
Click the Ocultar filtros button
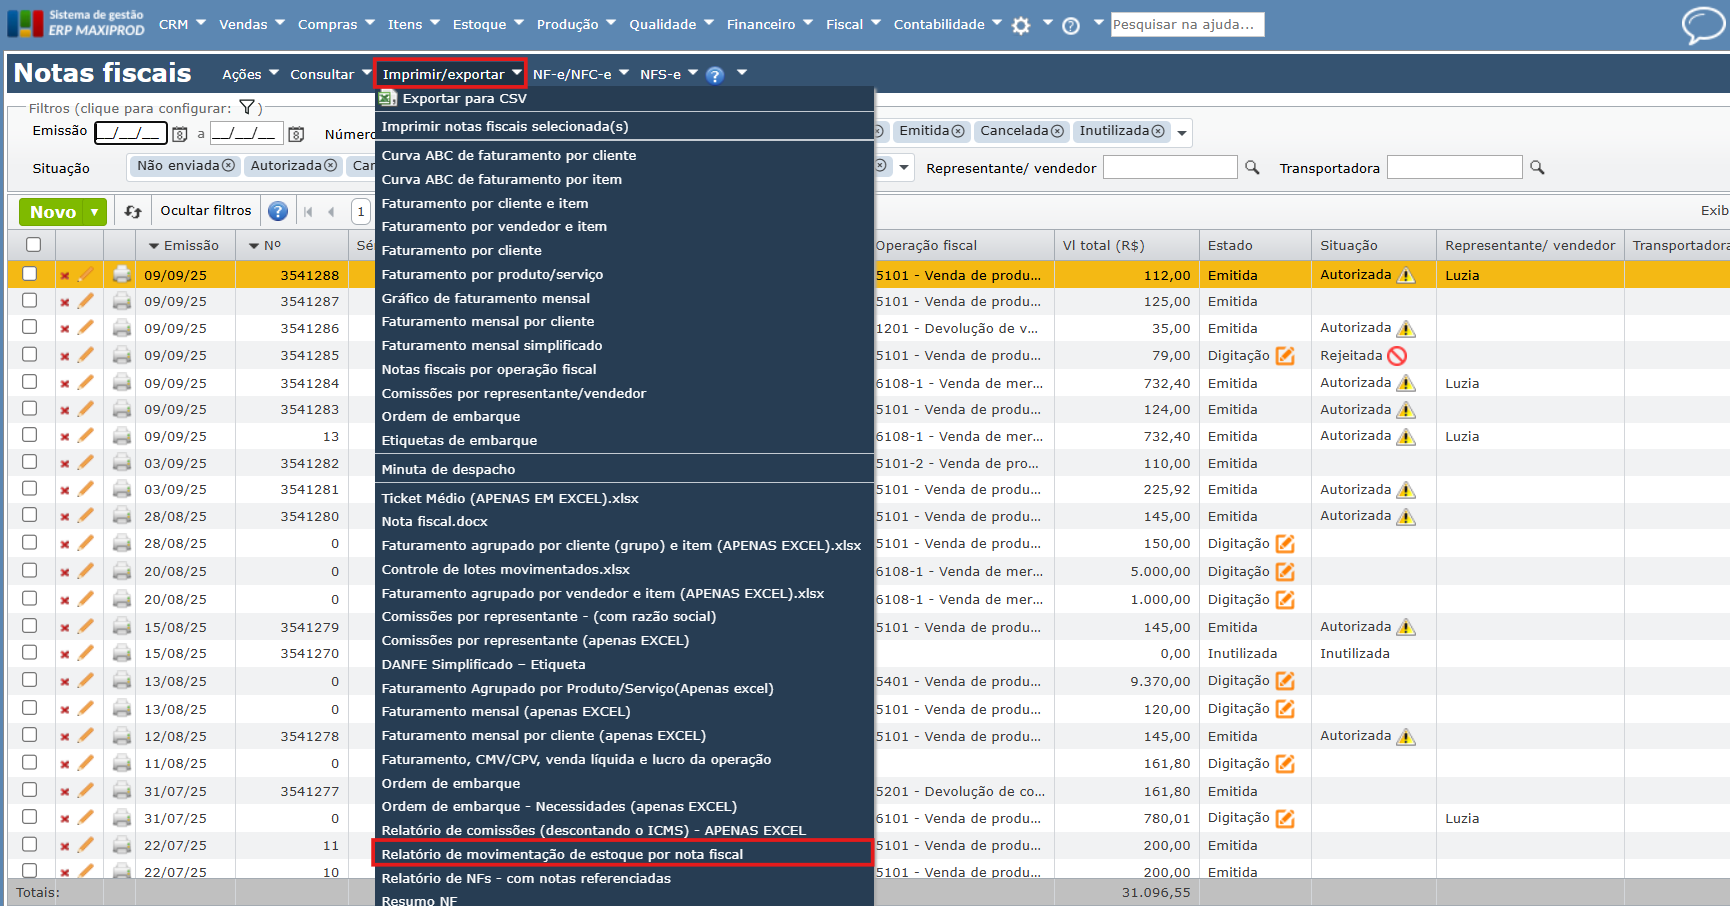[x=206, y=211]
